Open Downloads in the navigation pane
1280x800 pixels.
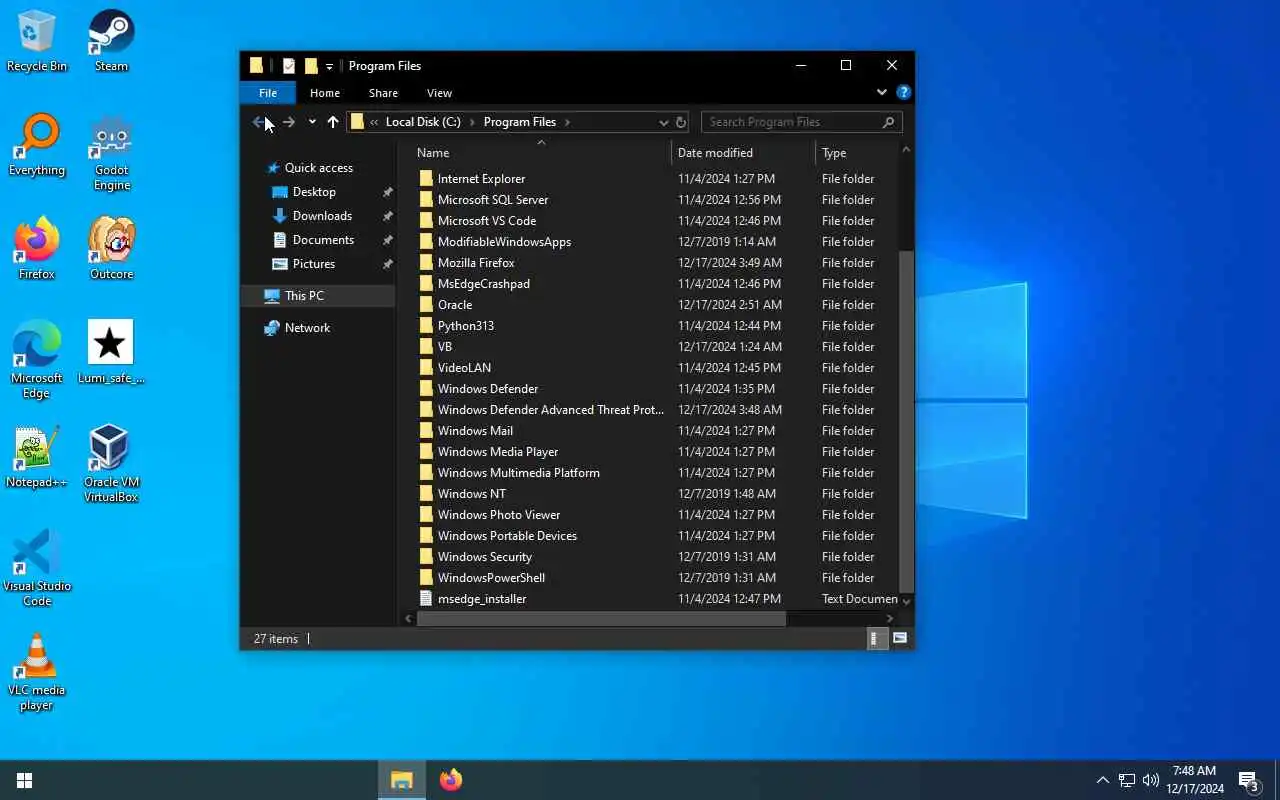322,216
